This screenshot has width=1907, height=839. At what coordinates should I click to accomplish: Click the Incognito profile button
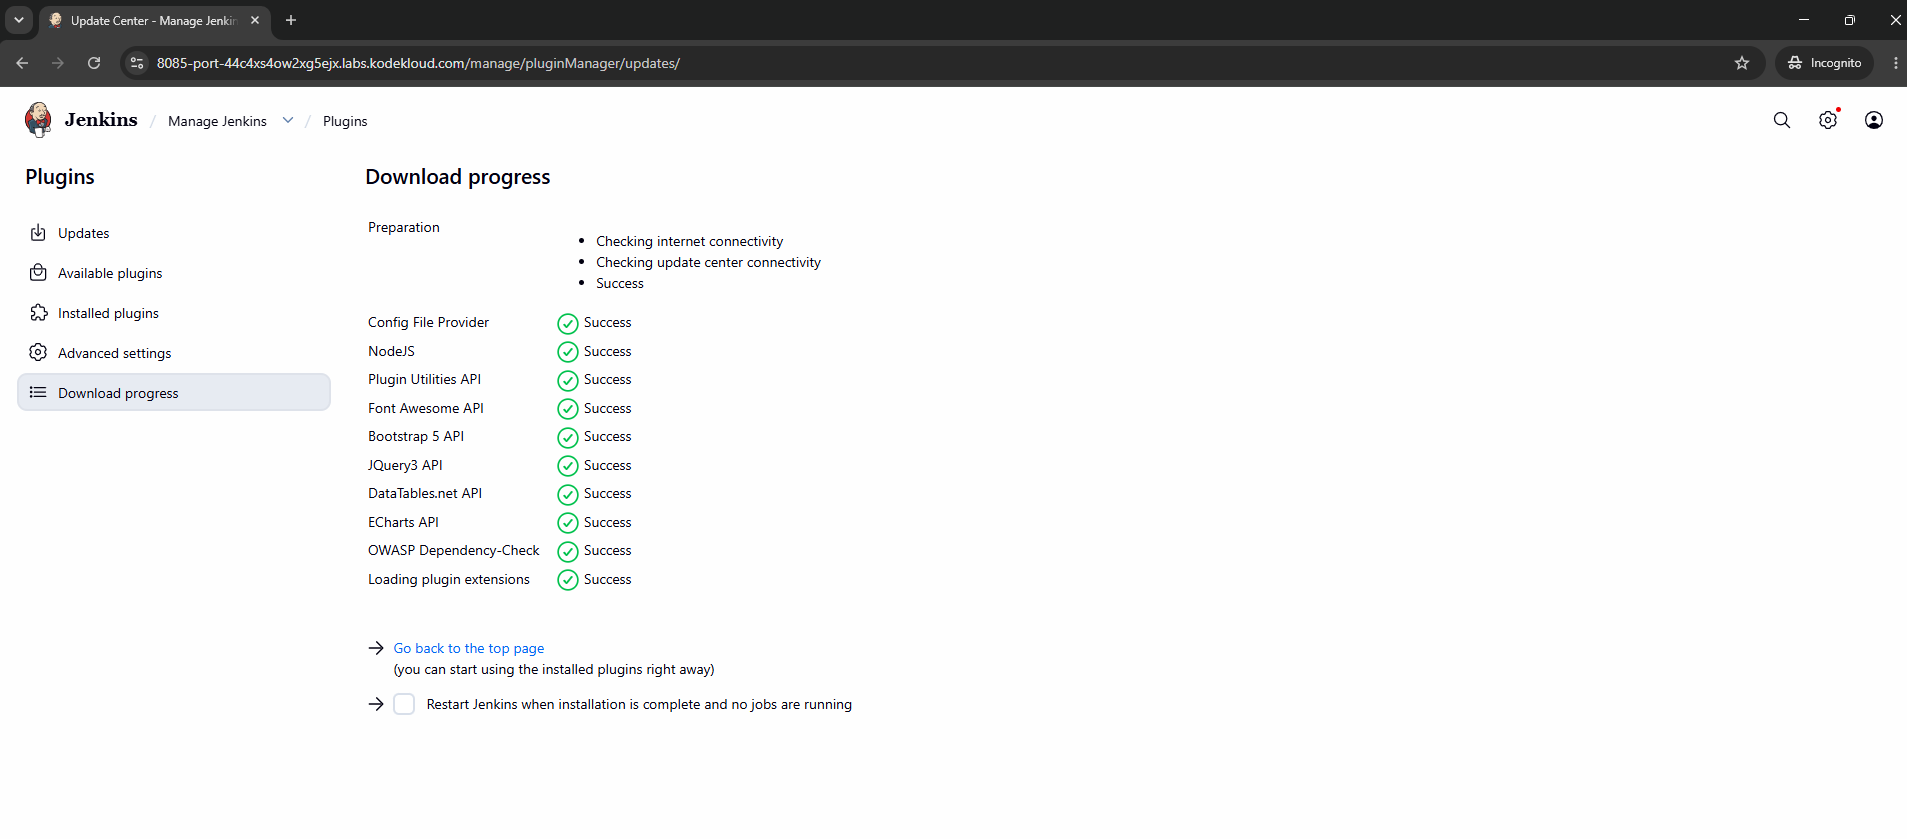pyautogui.click(x=1825, y=63)
